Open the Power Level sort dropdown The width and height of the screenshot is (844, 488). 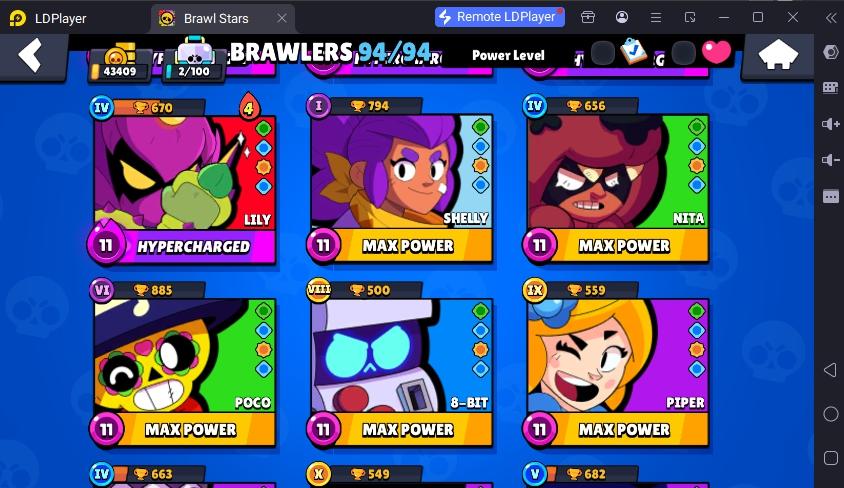pos(508,55)
